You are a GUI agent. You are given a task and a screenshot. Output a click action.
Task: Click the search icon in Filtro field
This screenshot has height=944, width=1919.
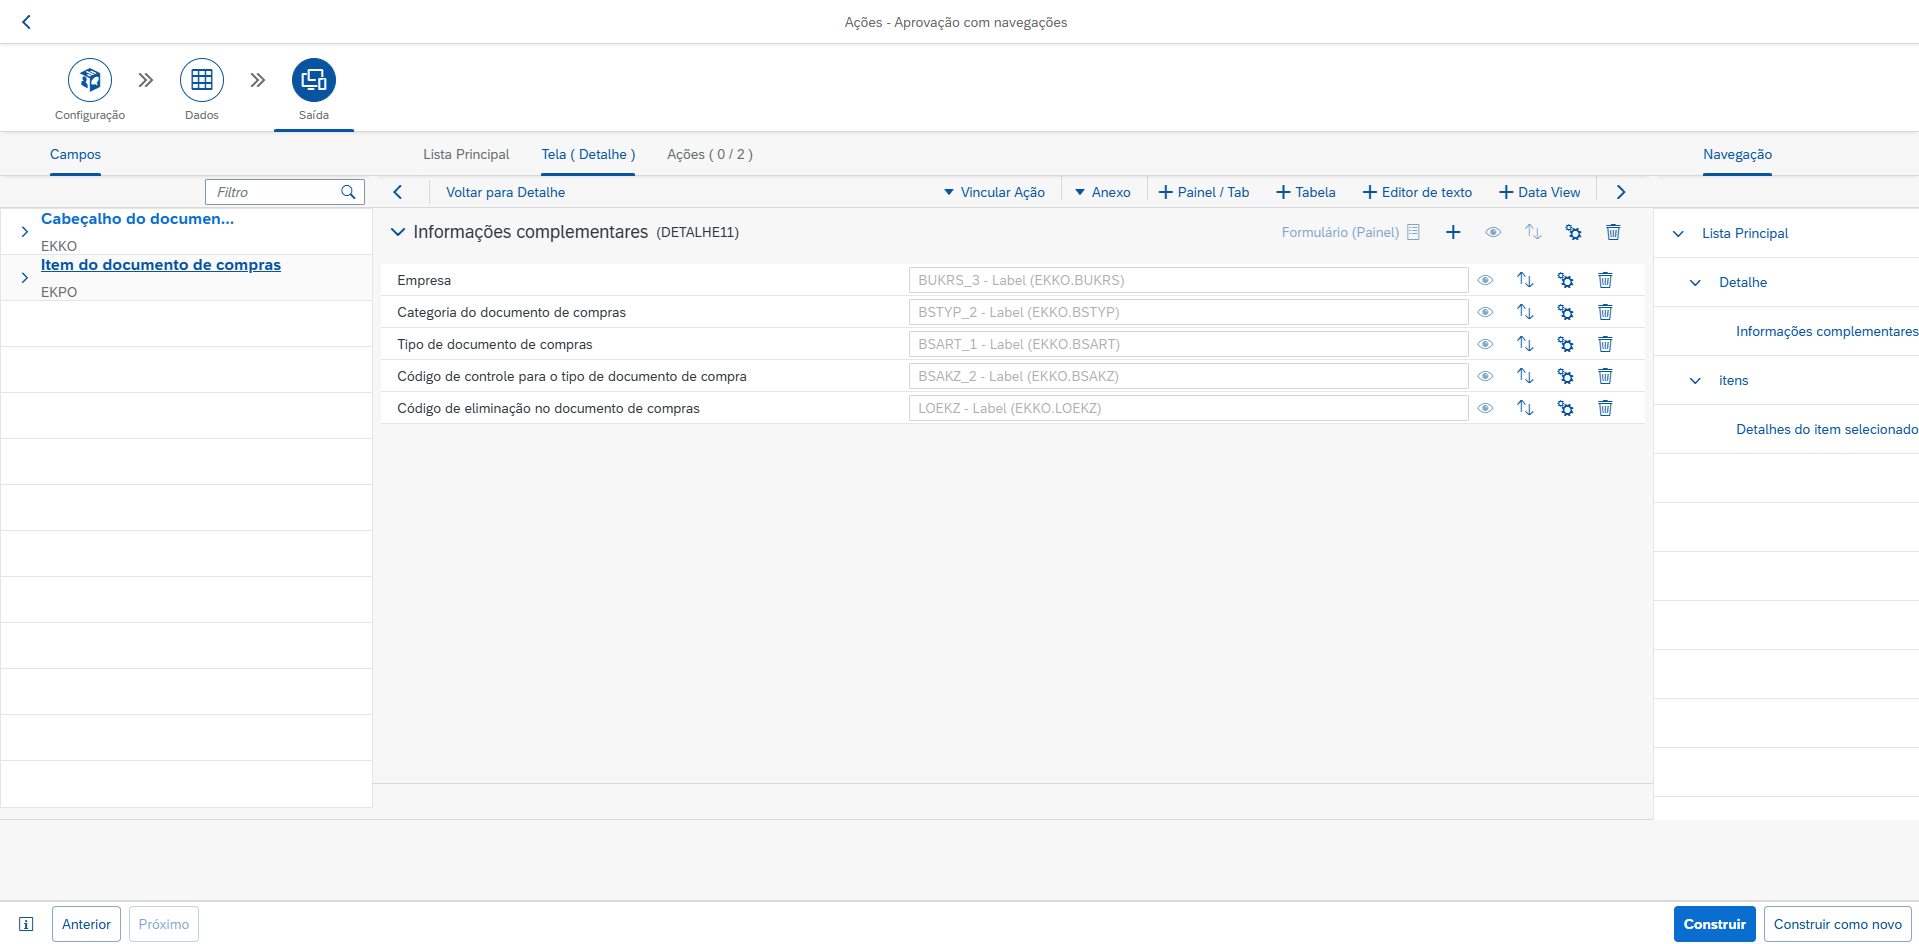coord(348,192)
